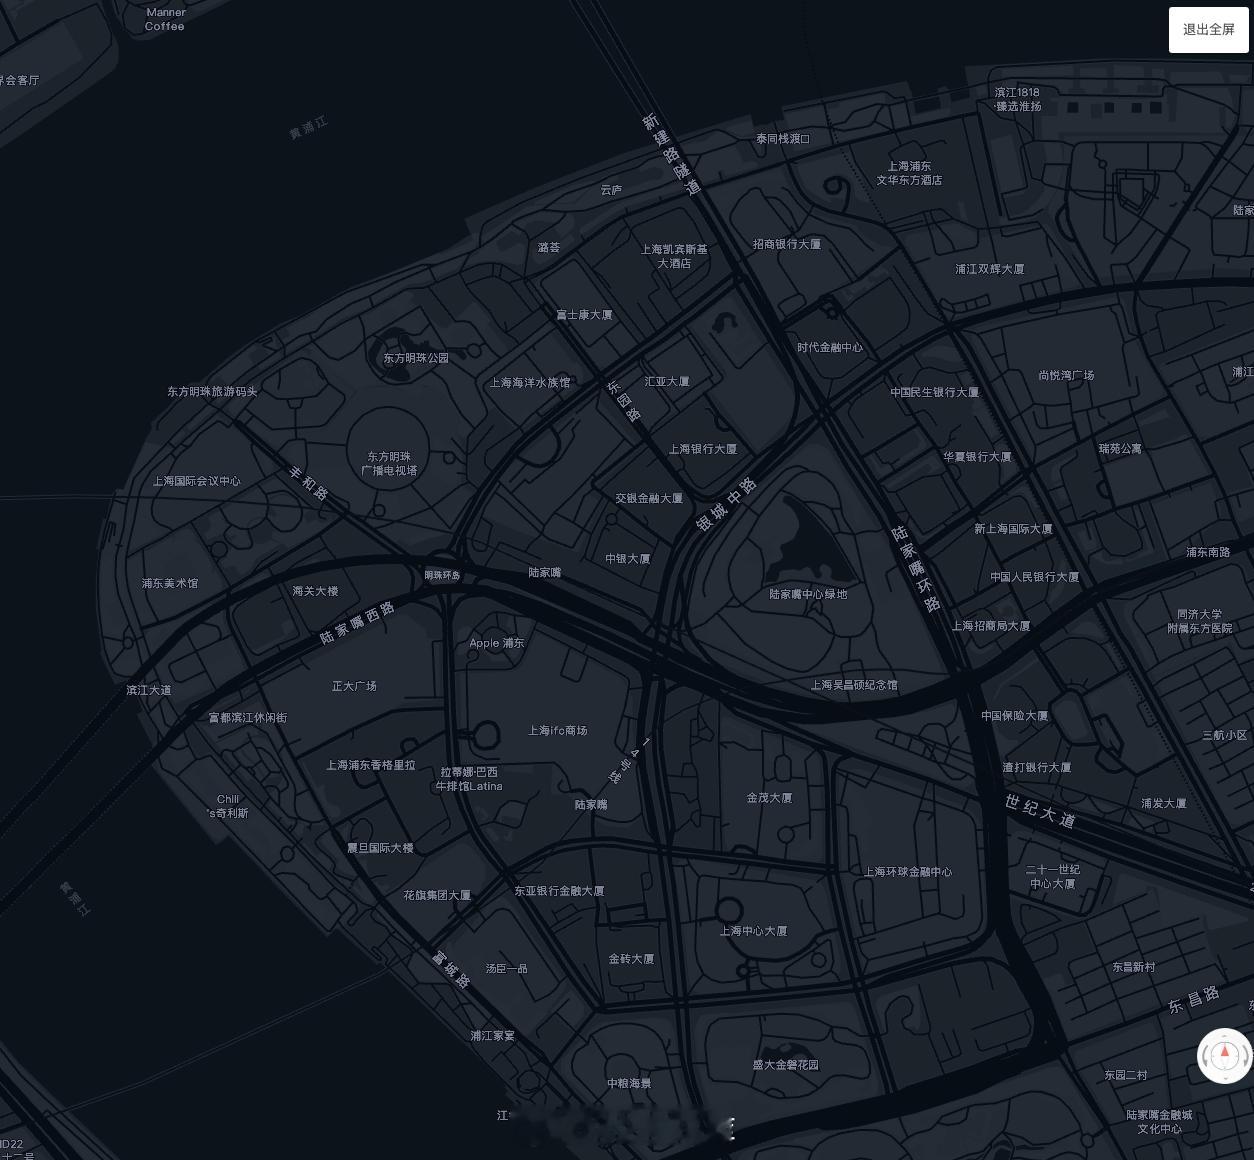
Task: Select the 云庐 map label
Action: pos(611,190)
